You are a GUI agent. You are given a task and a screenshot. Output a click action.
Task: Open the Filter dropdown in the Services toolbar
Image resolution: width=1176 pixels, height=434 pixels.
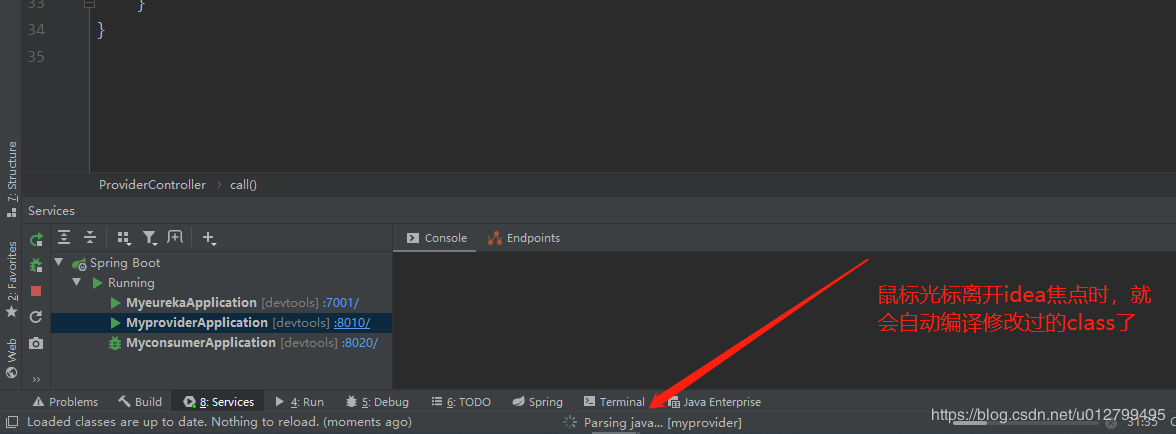[x=150, y=238]
